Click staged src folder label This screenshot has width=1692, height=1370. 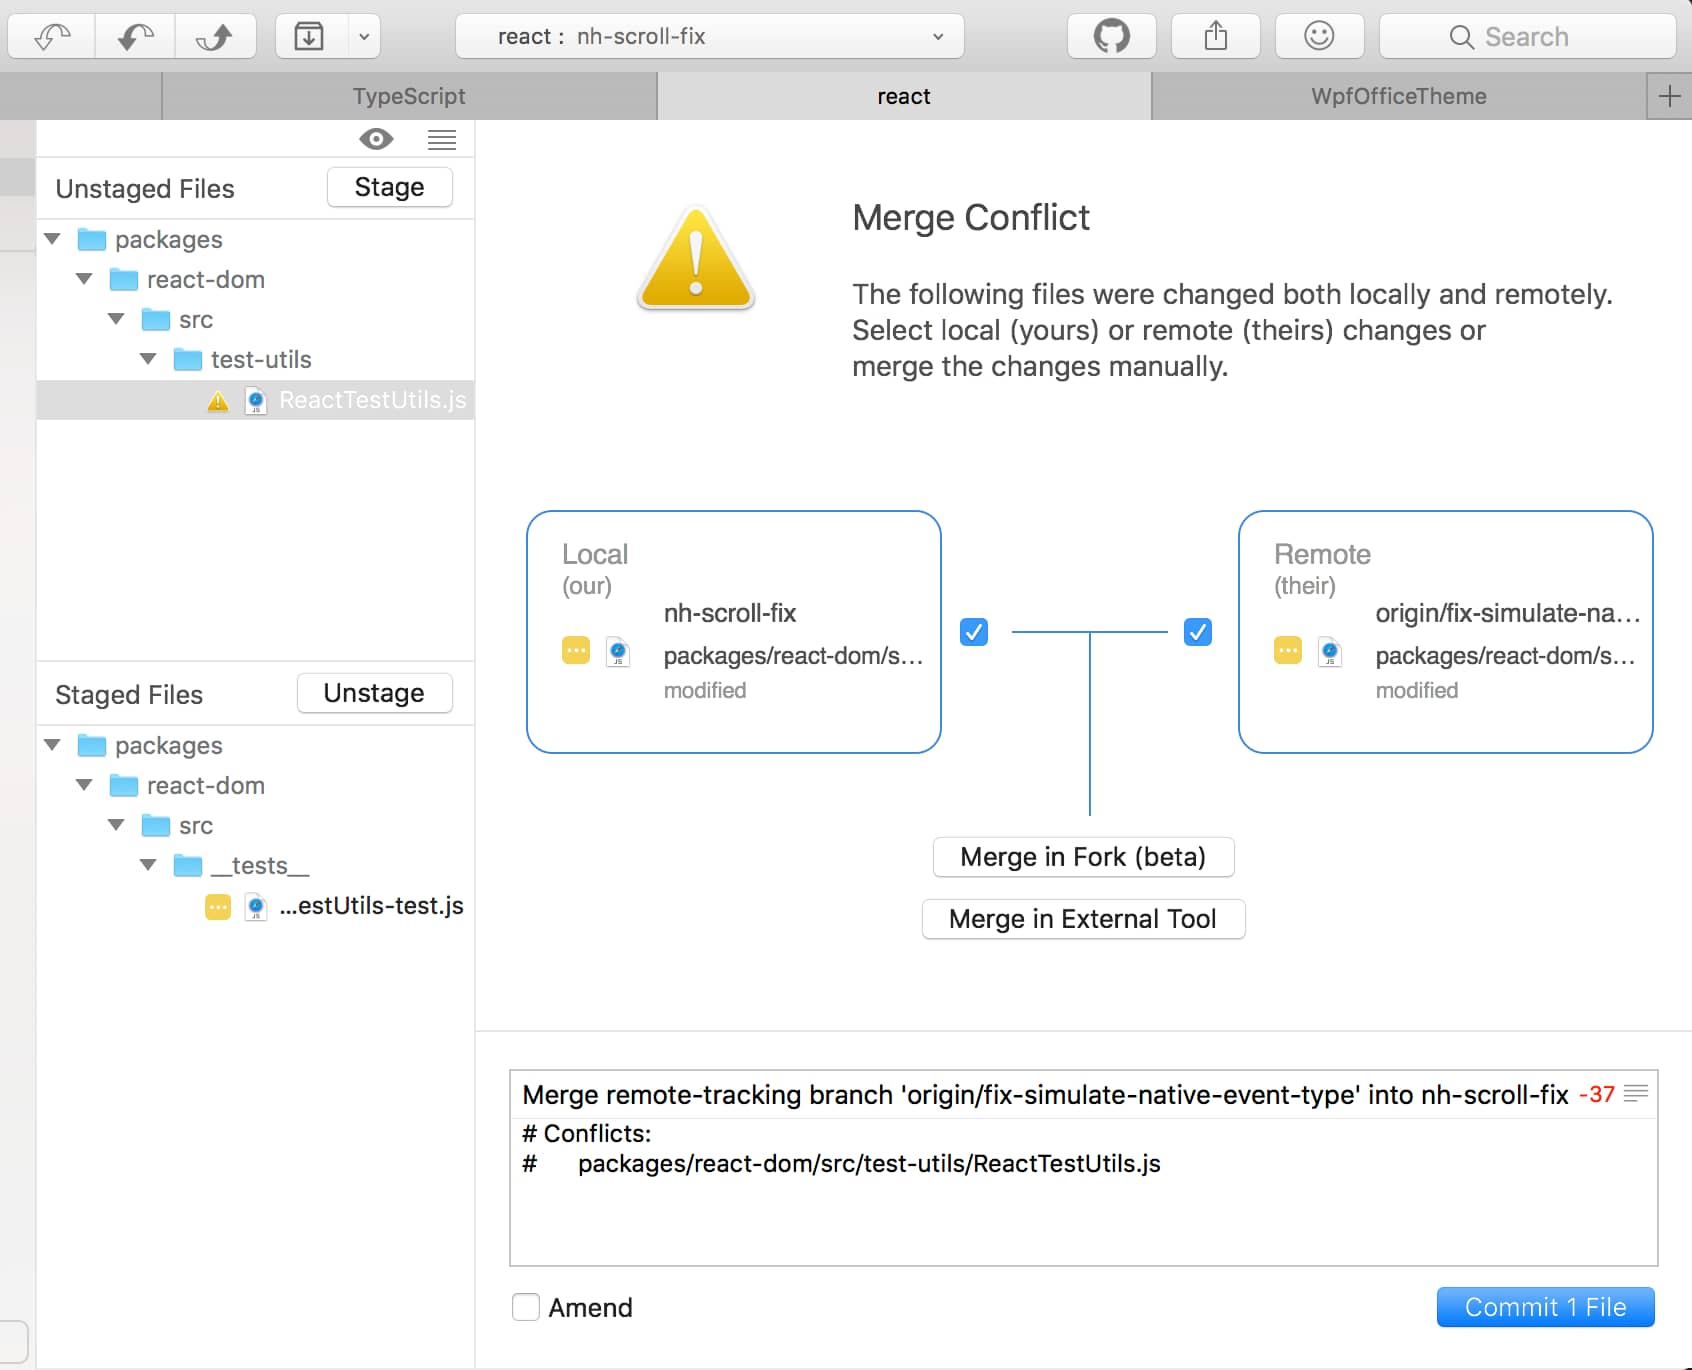pyautogui.click(x=196, y=826)
